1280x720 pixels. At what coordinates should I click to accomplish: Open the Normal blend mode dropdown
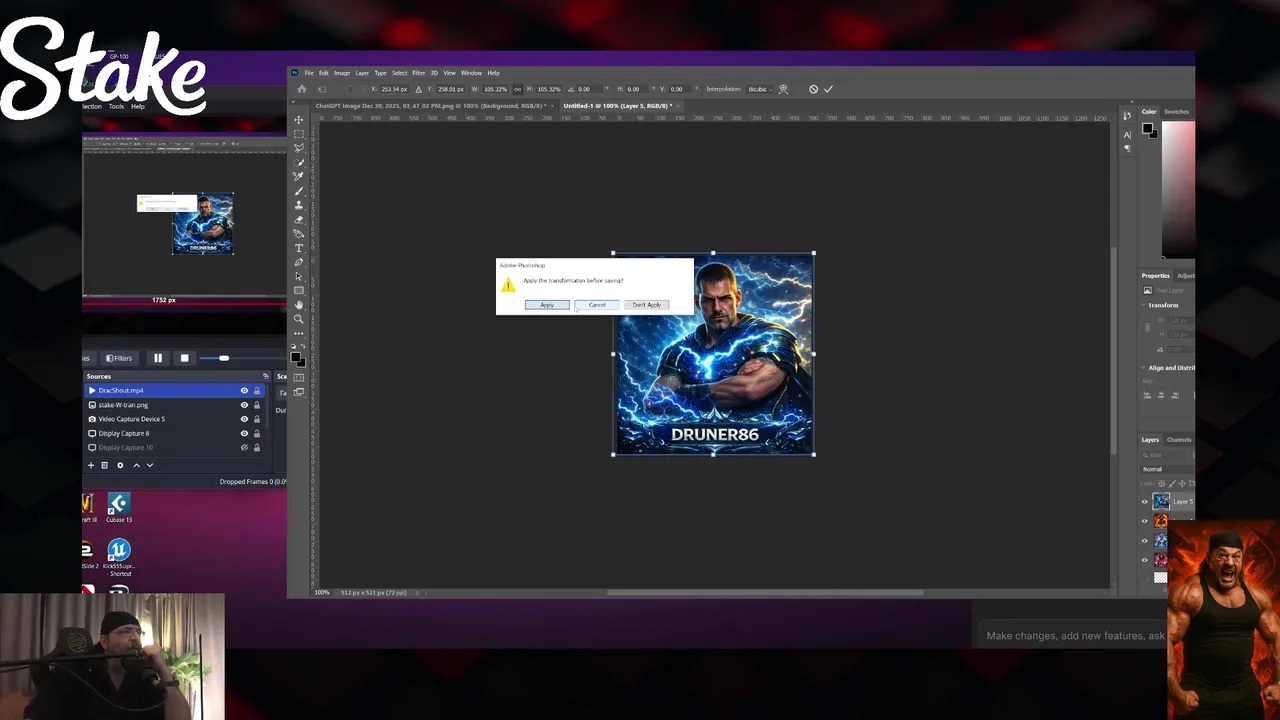[1165, 469]
